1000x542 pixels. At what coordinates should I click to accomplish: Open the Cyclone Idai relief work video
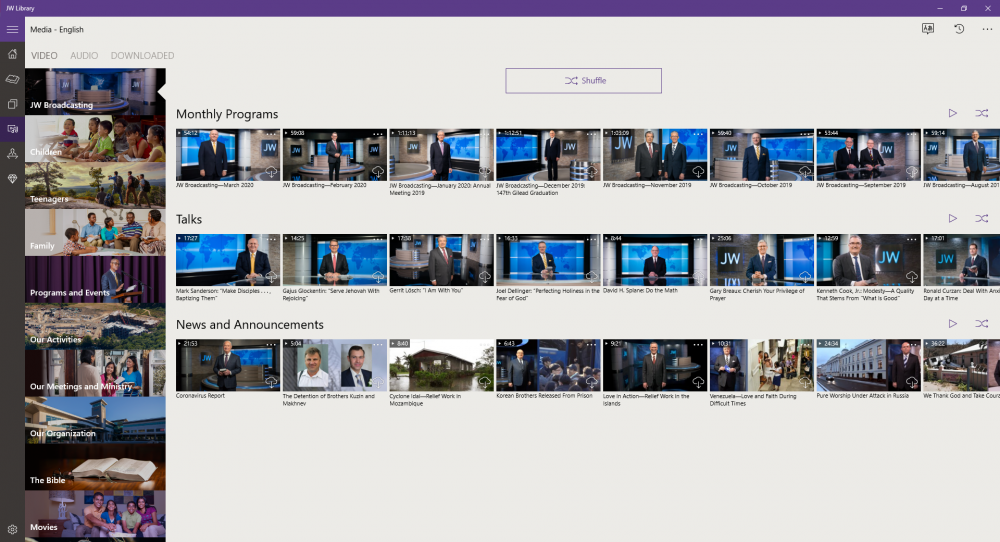441,365
